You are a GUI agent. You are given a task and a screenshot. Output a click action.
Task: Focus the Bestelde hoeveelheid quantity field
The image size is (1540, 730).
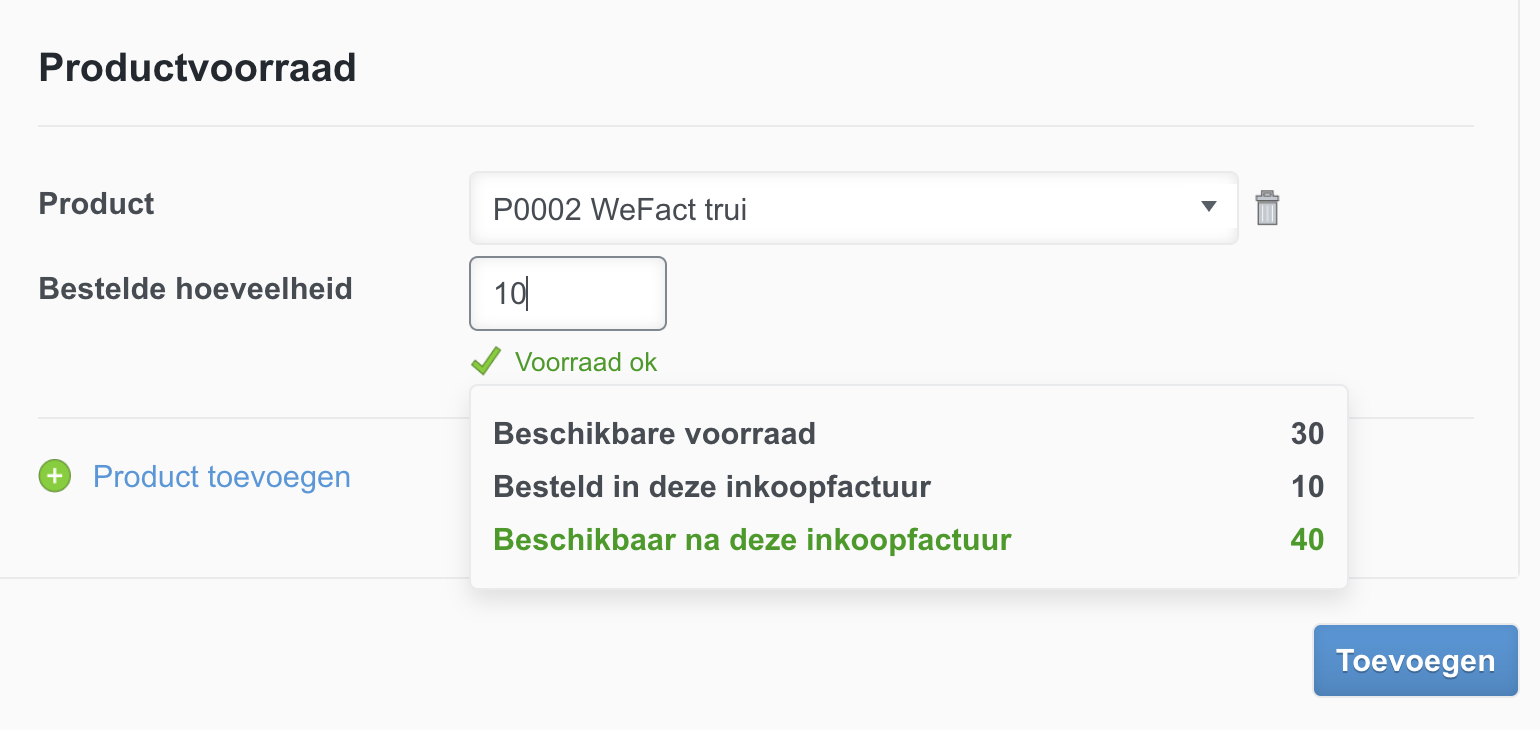(x=567, y=294)
